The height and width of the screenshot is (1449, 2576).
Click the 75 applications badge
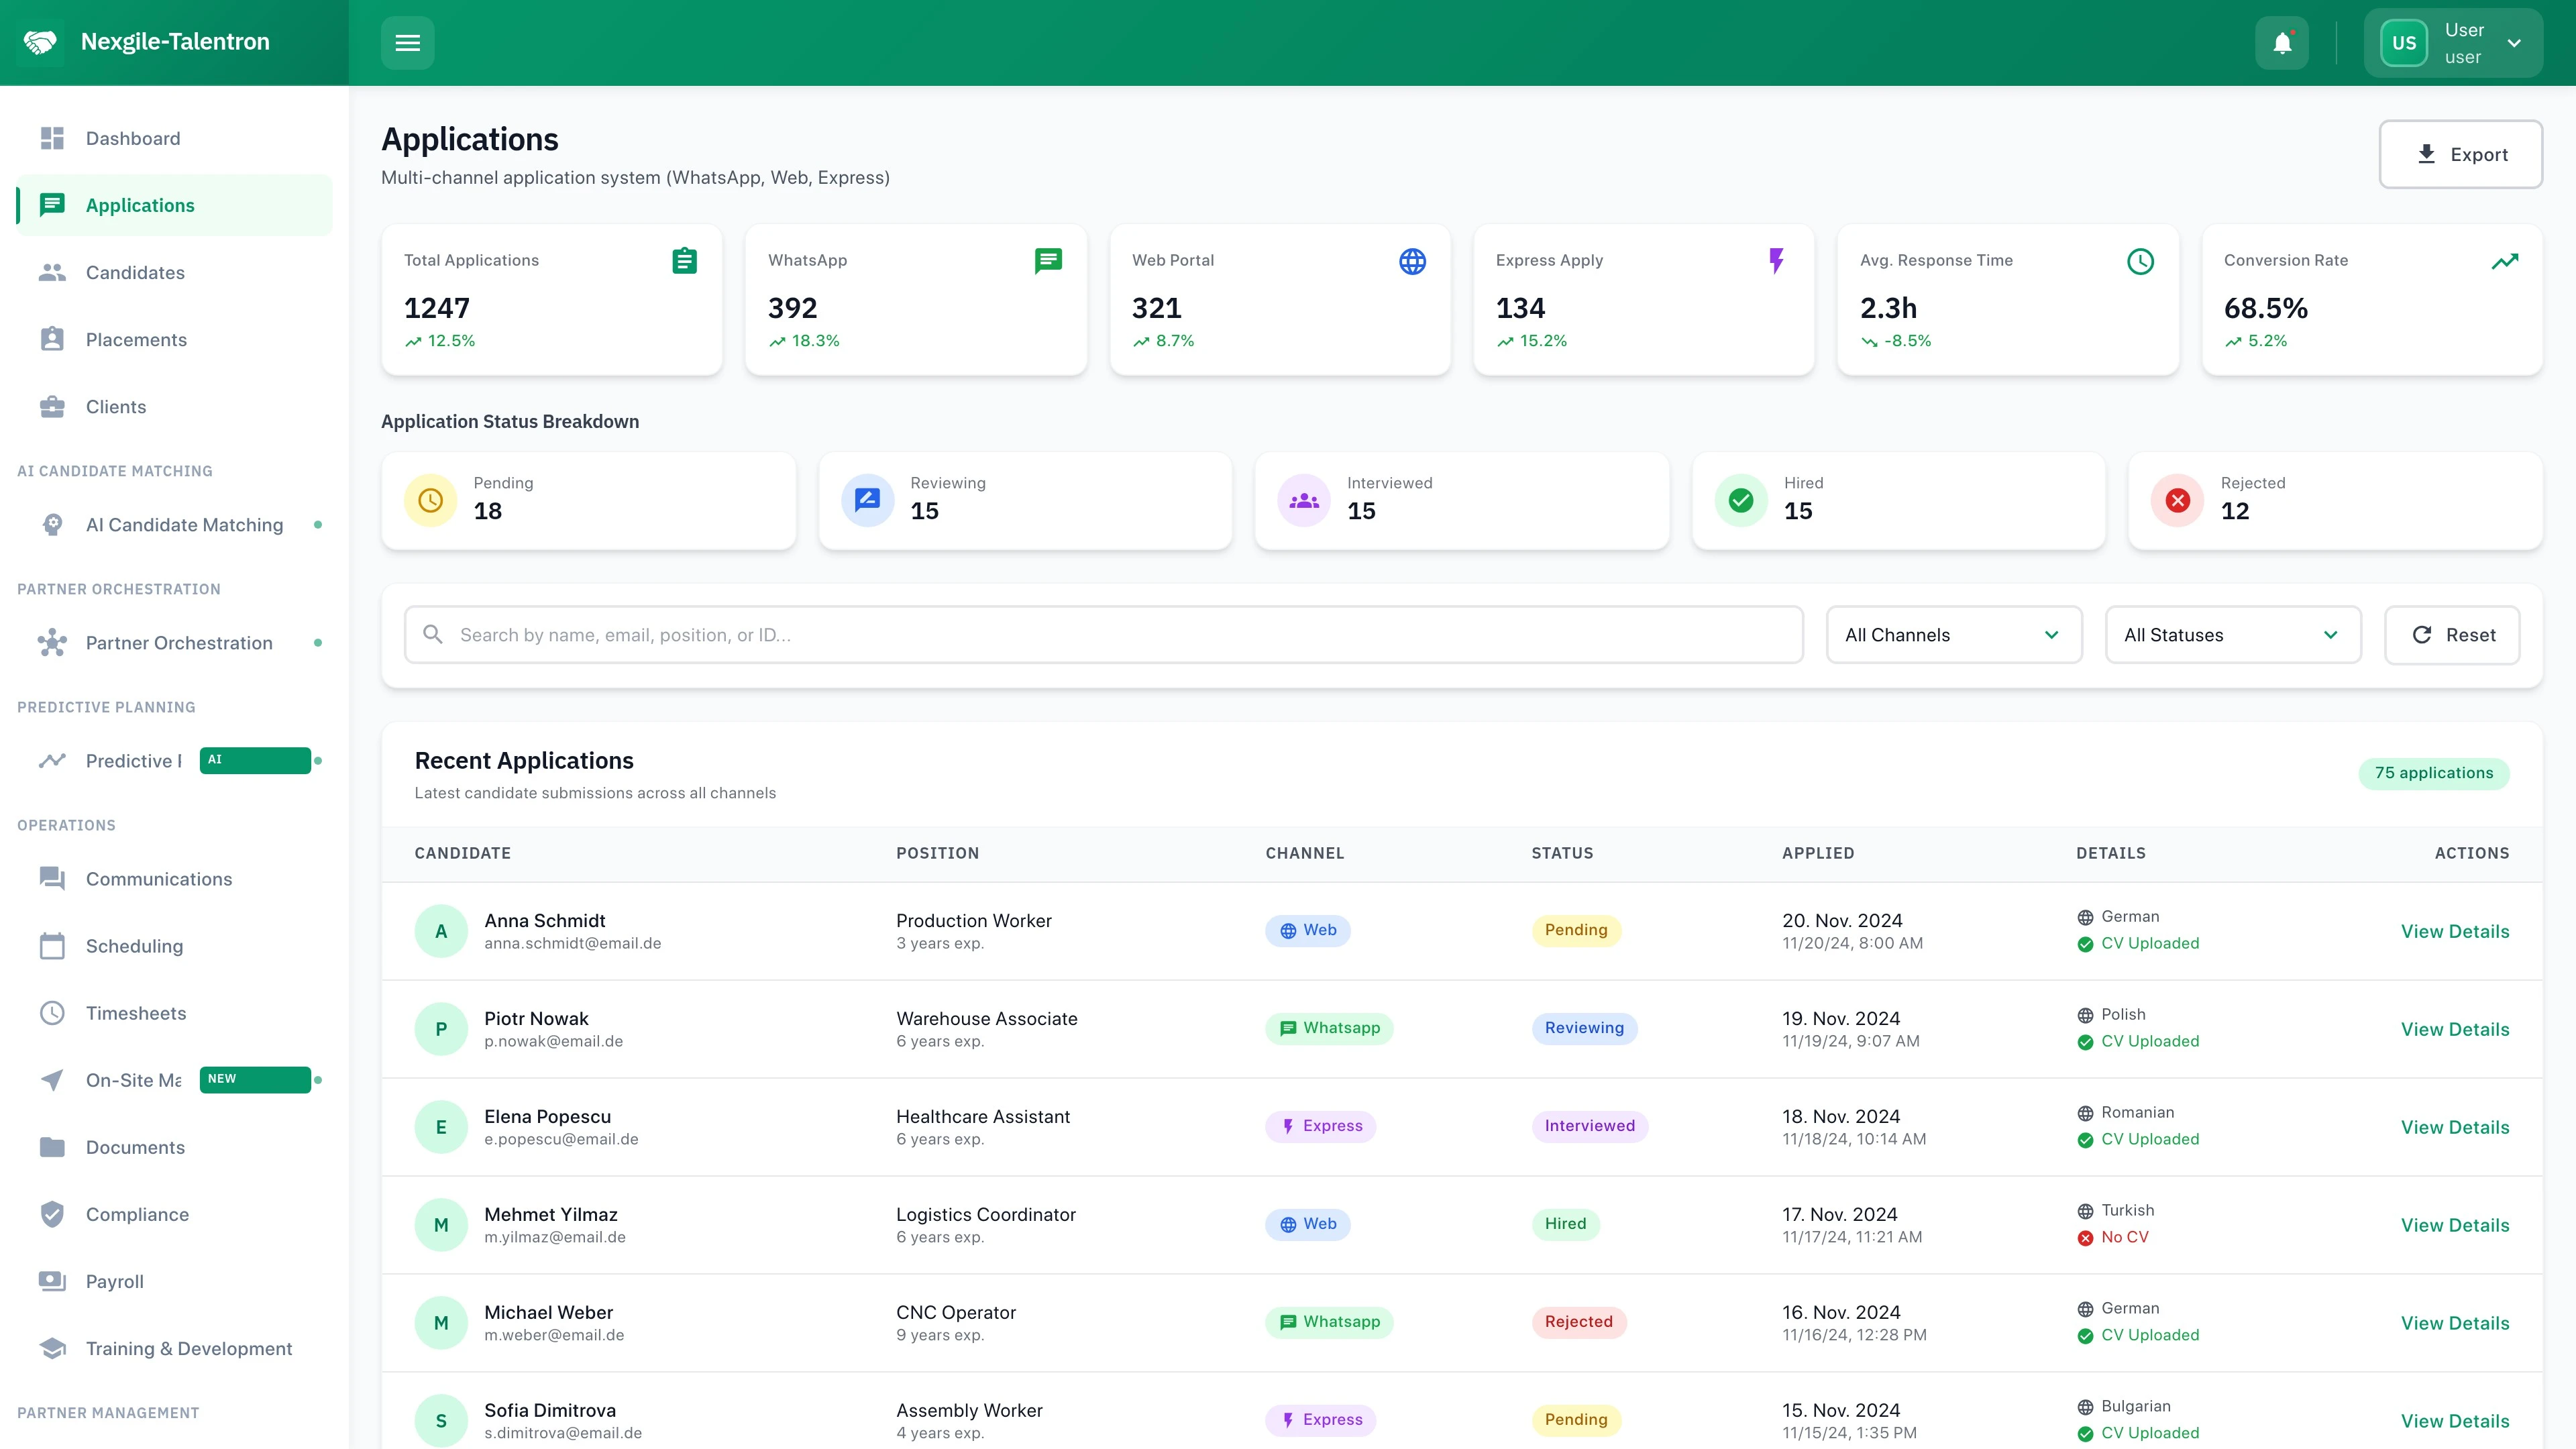(x=2434, y=772)
